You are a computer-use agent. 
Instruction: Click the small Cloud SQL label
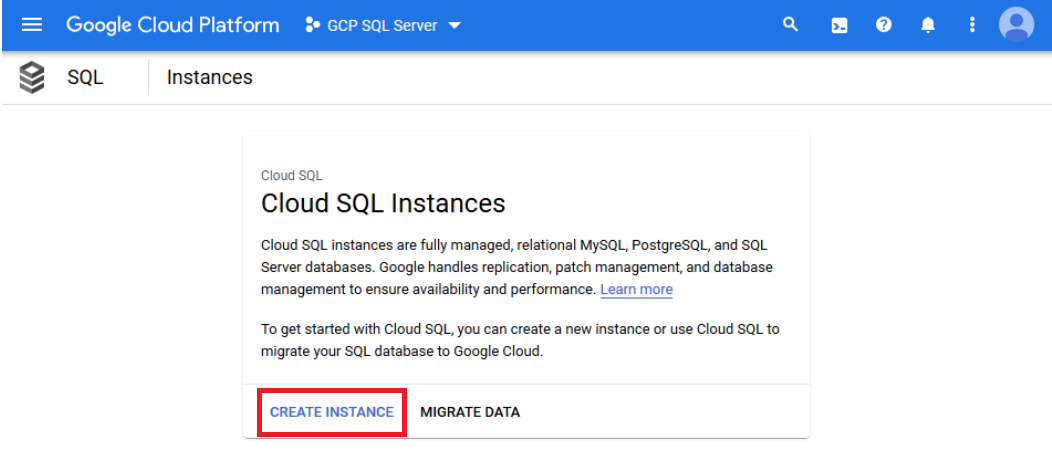click(292, 176)
